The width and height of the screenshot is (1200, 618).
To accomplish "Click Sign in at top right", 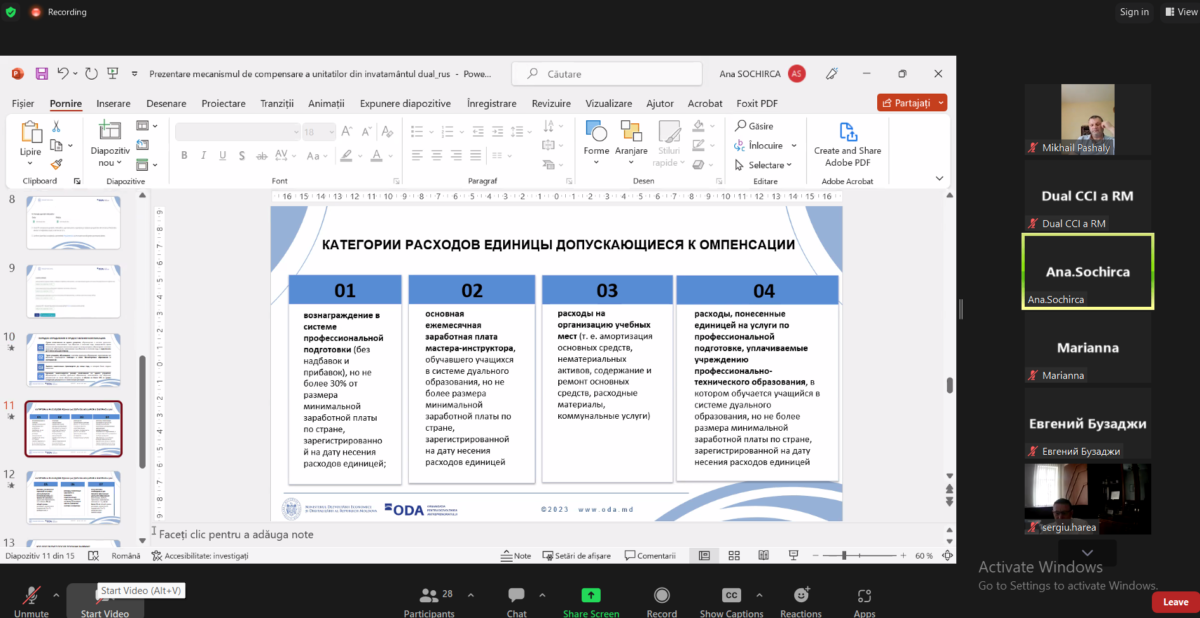I will click(1134, 12).
